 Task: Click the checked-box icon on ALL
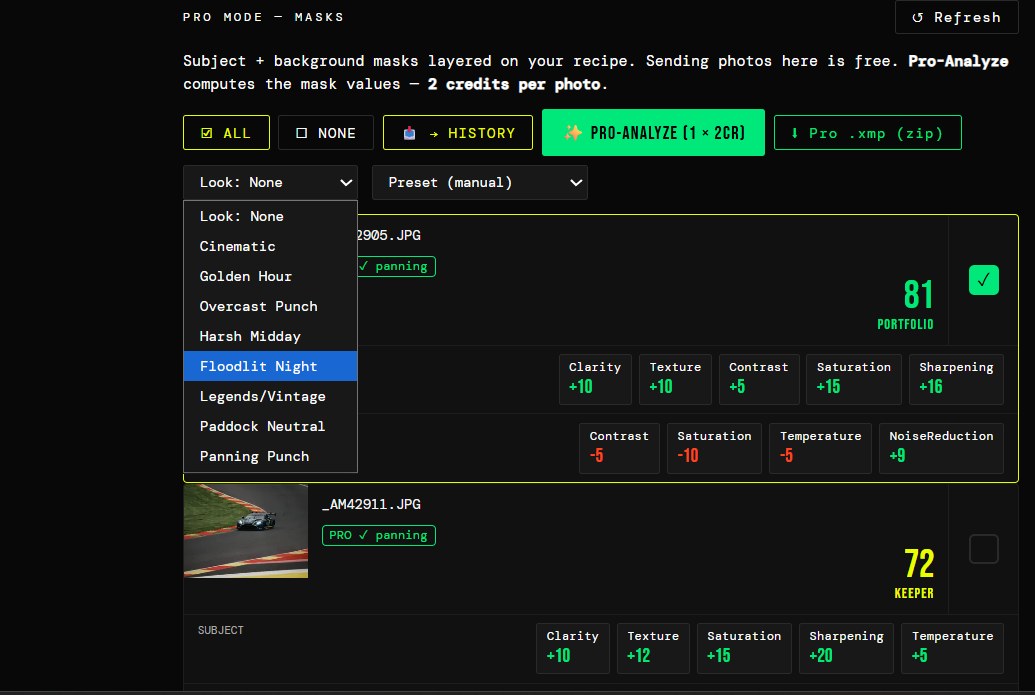[207, 133]
